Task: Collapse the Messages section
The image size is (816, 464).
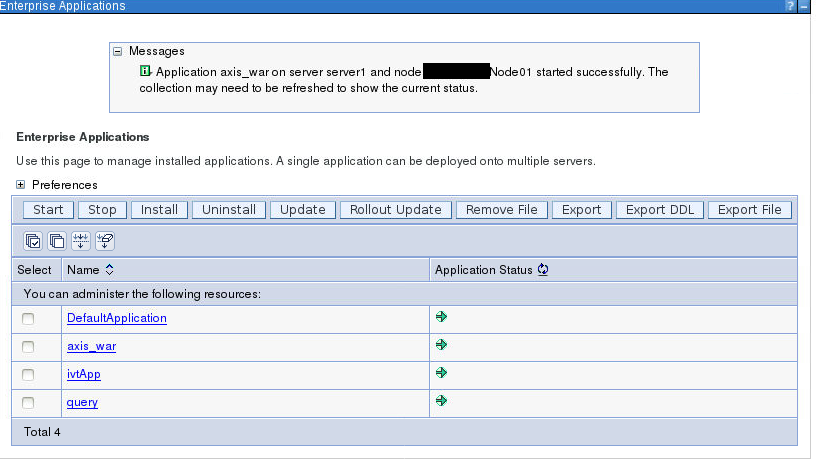Action: point(118,51)
